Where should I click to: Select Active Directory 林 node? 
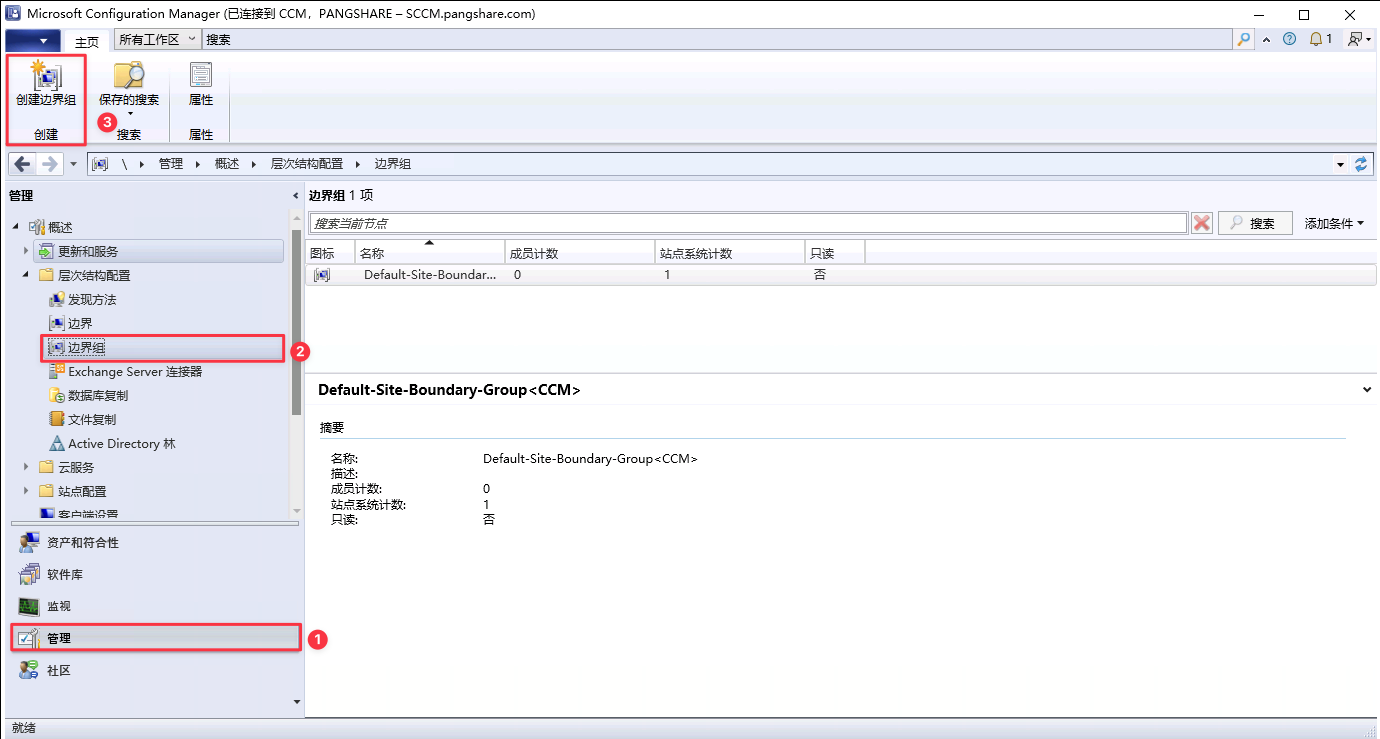(x=122, y=443)
